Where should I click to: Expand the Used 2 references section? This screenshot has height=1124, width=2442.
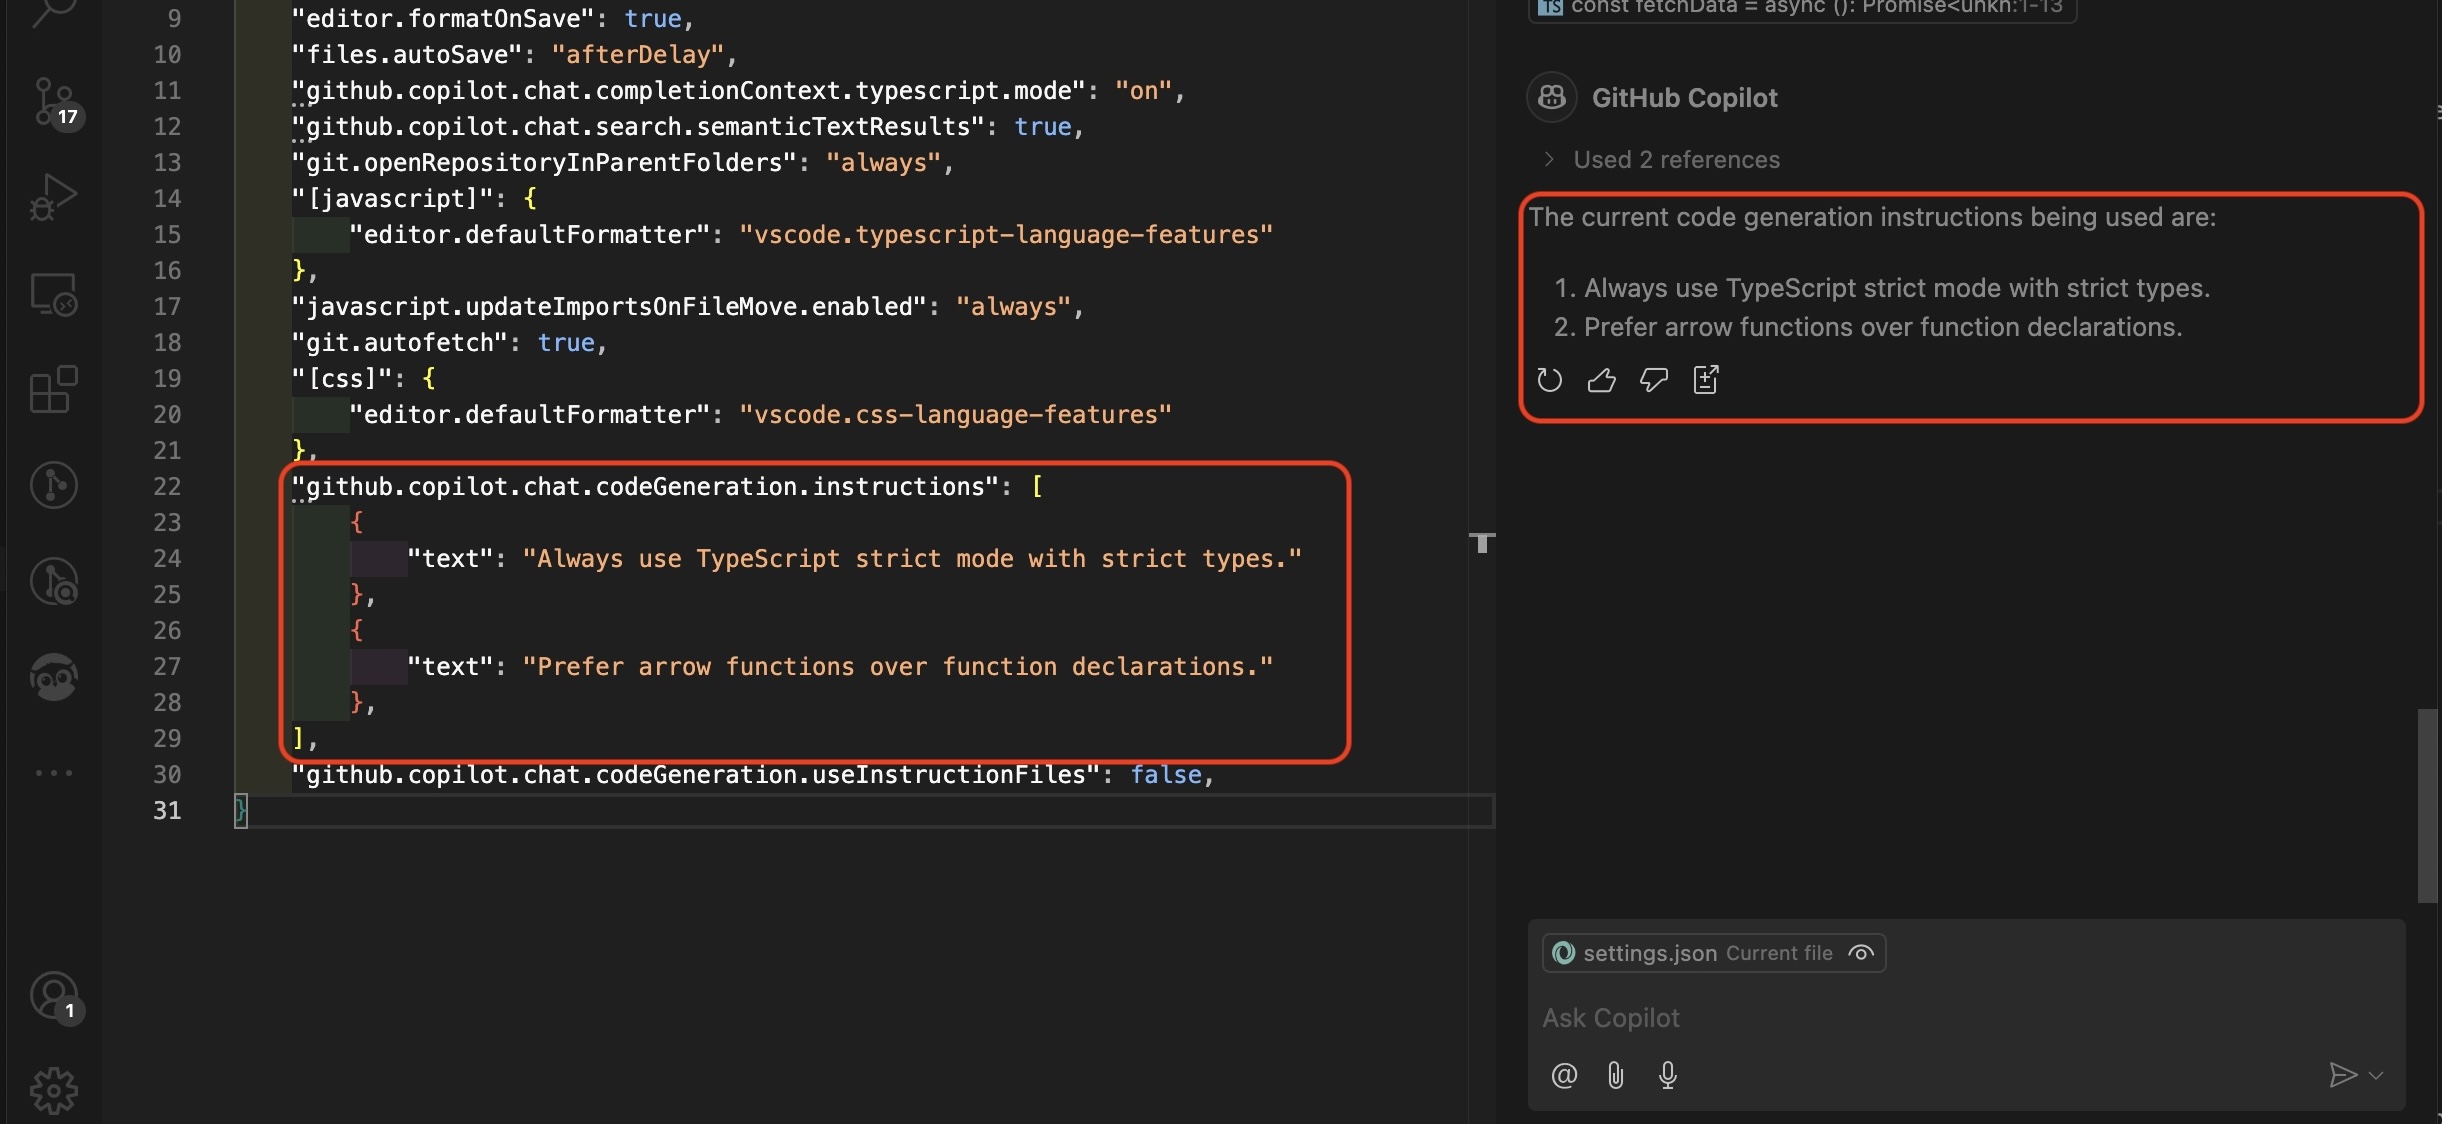[x=1662, y=160]
